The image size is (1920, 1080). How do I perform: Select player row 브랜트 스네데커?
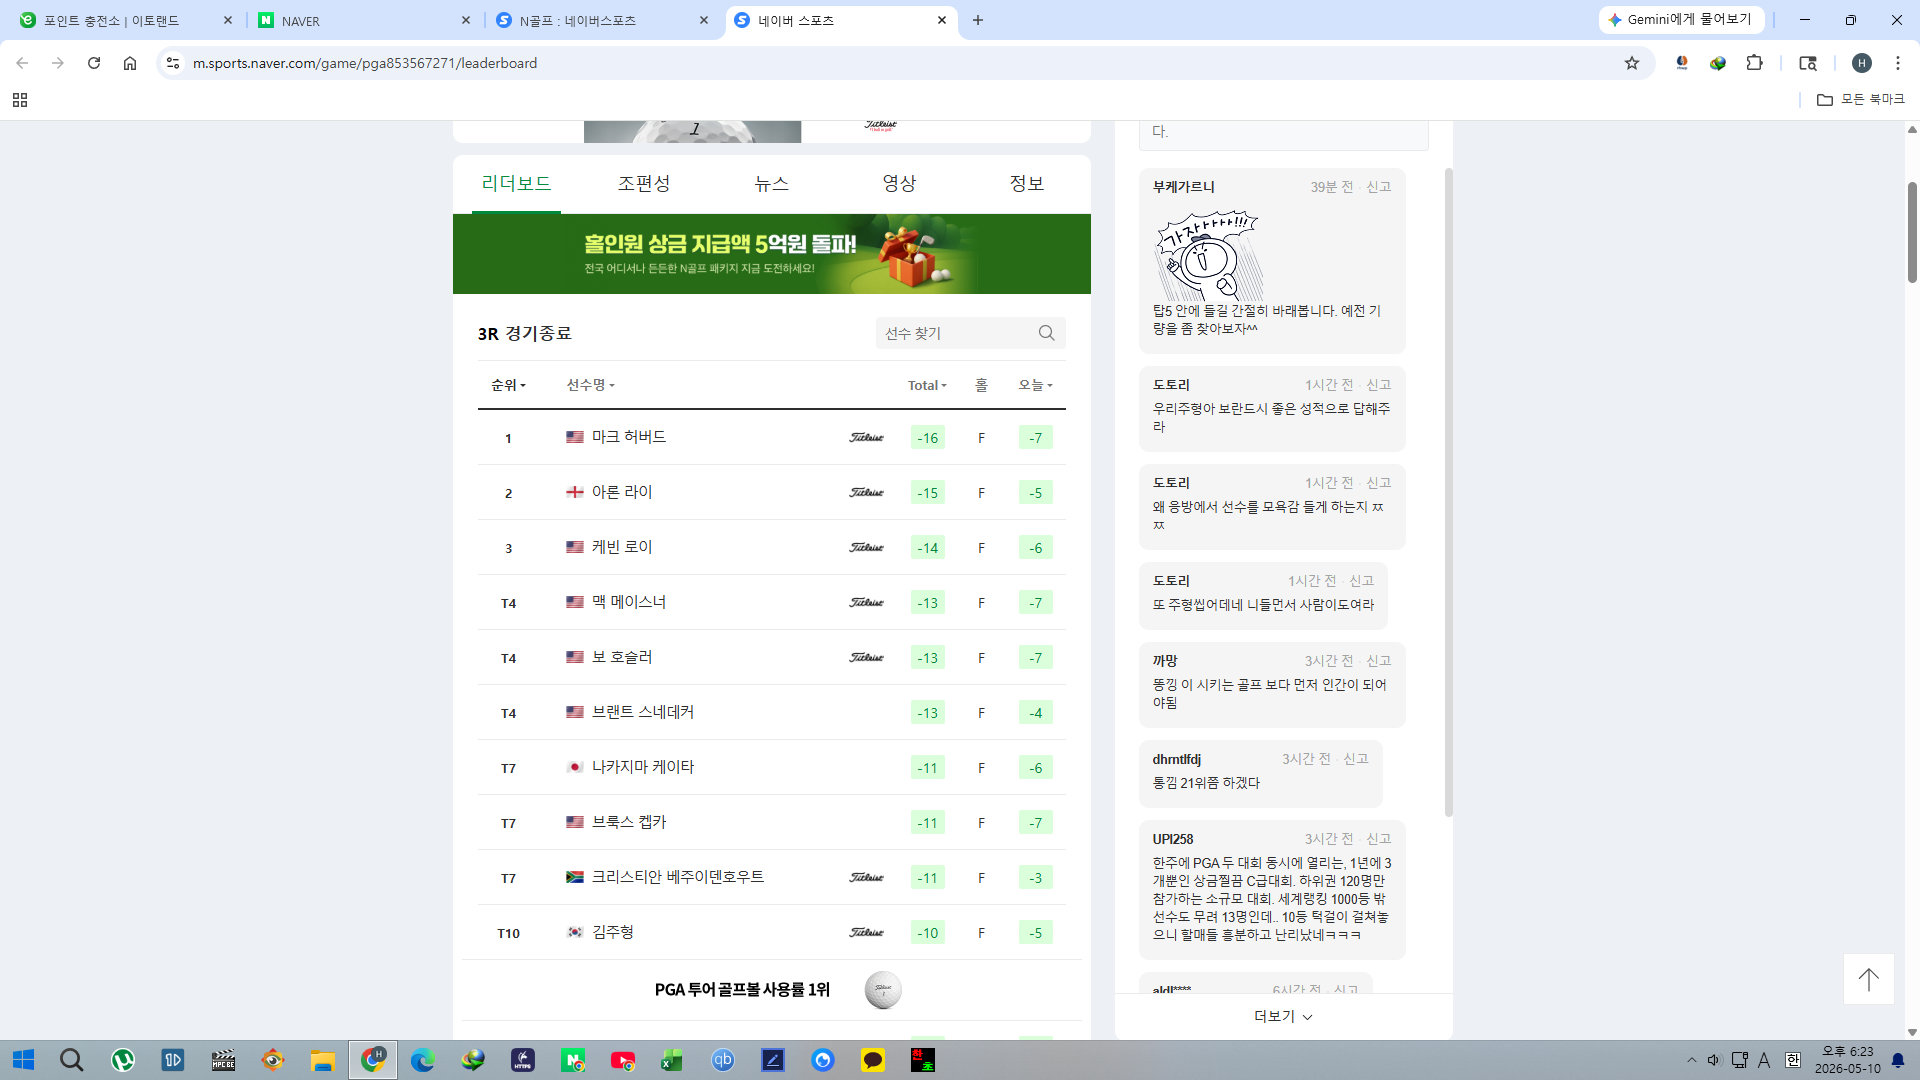tap(772, 713)
